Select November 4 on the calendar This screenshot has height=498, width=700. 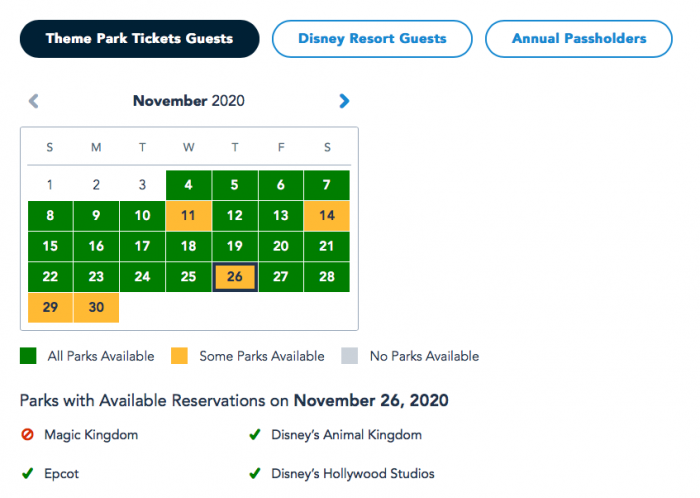coord(188,185)
